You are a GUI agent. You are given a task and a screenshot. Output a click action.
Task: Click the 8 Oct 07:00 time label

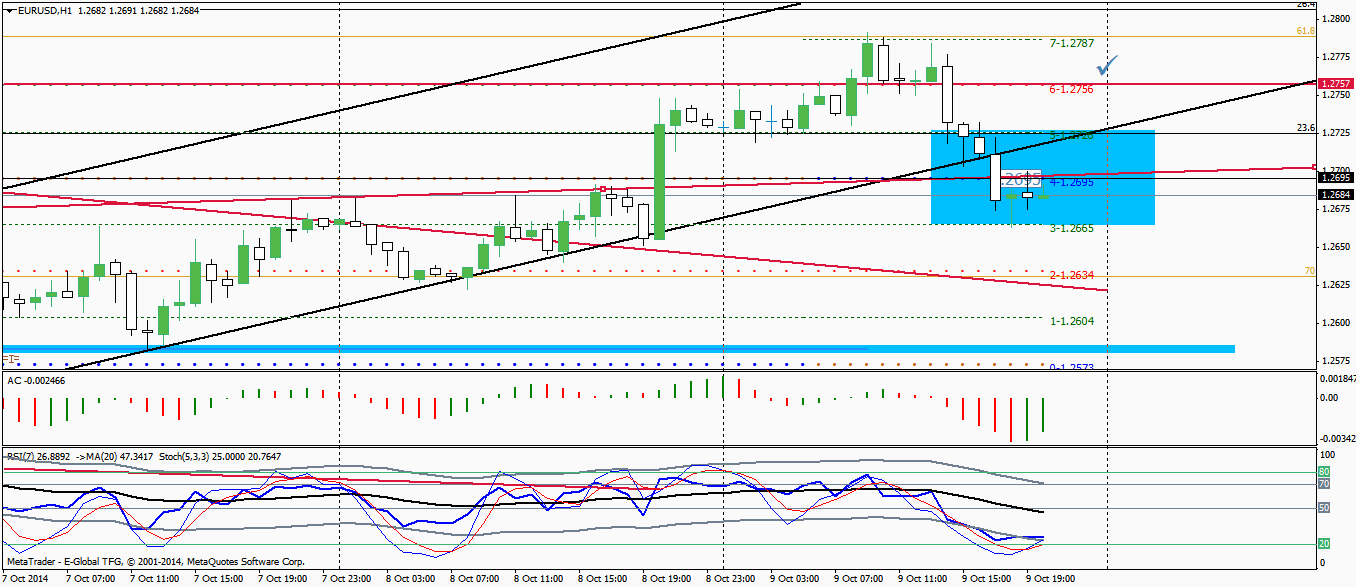[x=475, y=578]
